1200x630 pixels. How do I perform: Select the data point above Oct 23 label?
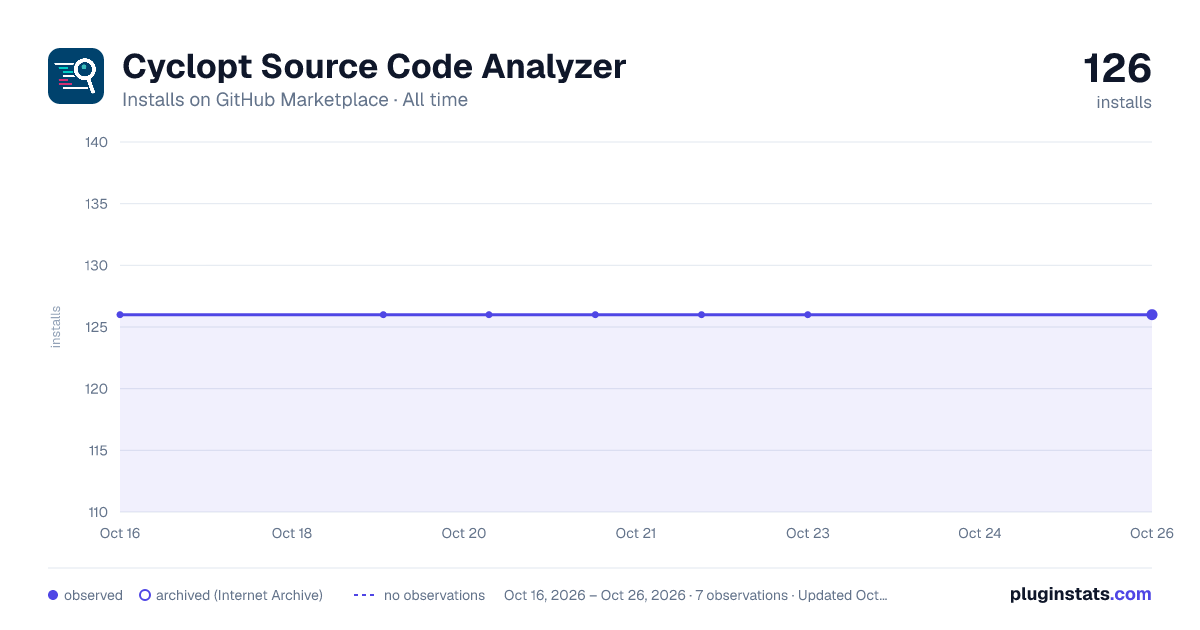click(808, 315)
